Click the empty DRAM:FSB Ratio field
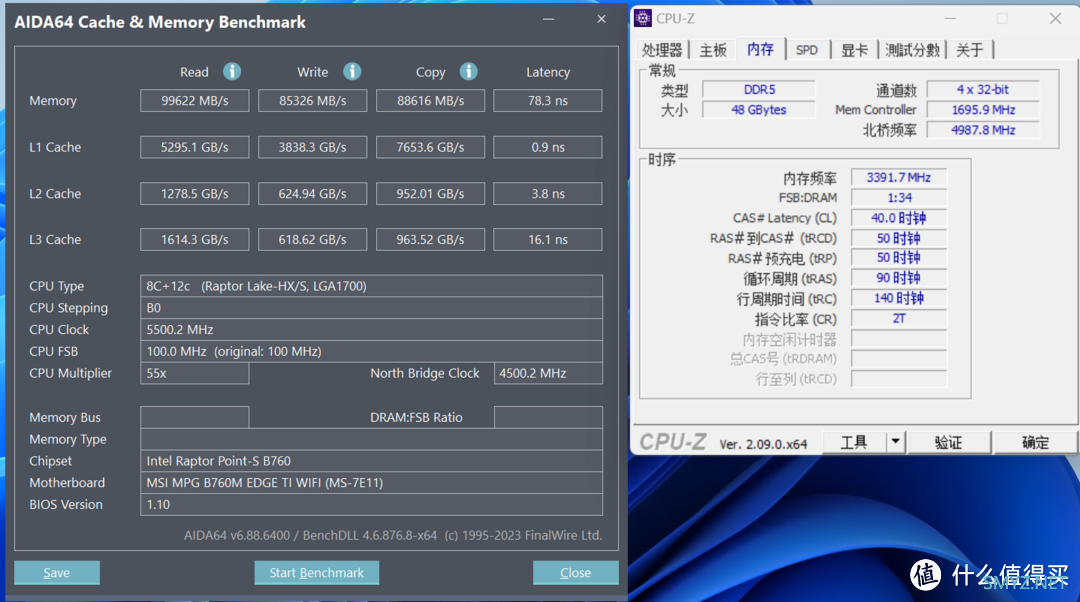The image size is (1080, 602). [548, 417]
